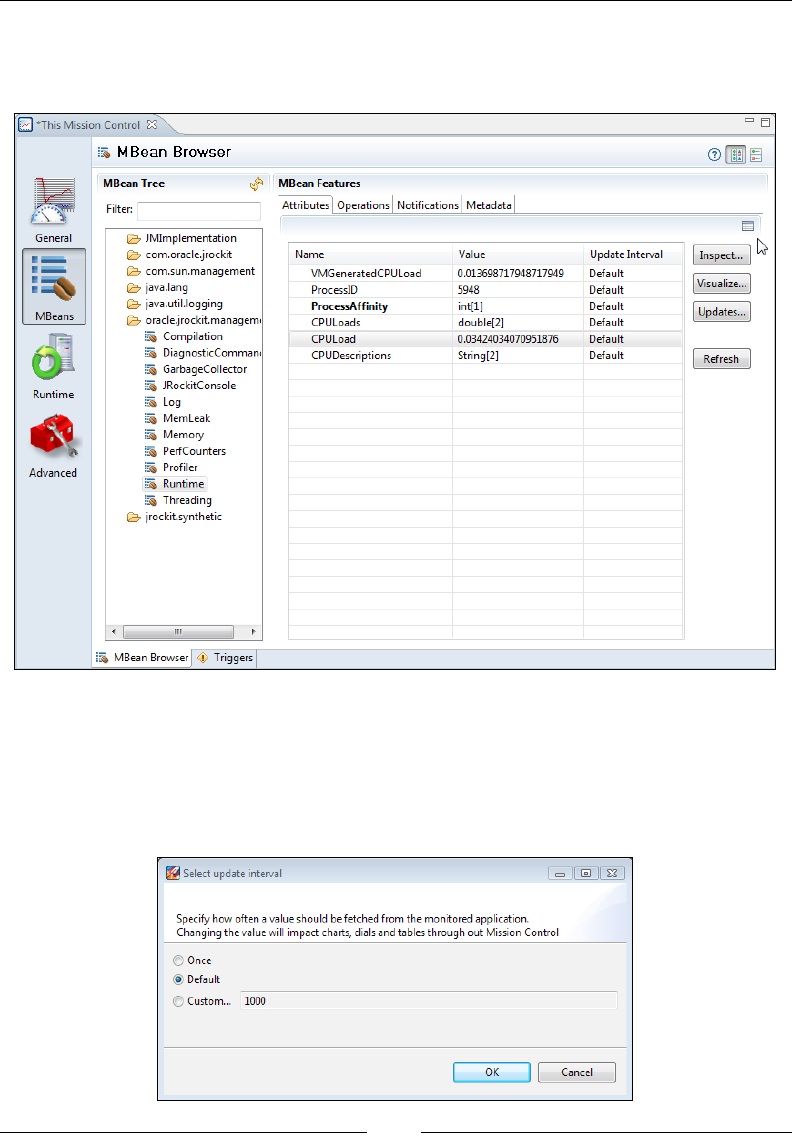Switch to the Attributes tab
Viewport: 792px width, 1142px height.
pyautogui.click(x=305, y=205)
